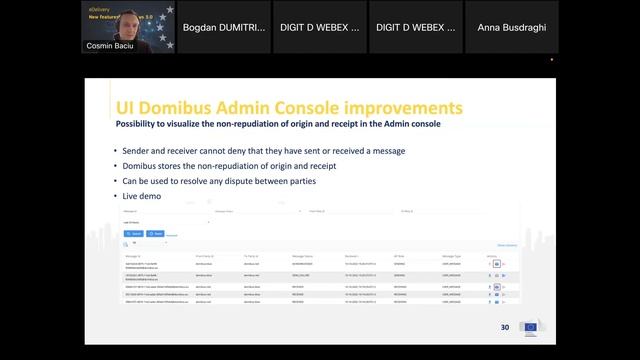Image resolution: width=640 pixels, height=360 pixels.
Task: Click the 'Live demo' bullet
Action: pos(142,196)
